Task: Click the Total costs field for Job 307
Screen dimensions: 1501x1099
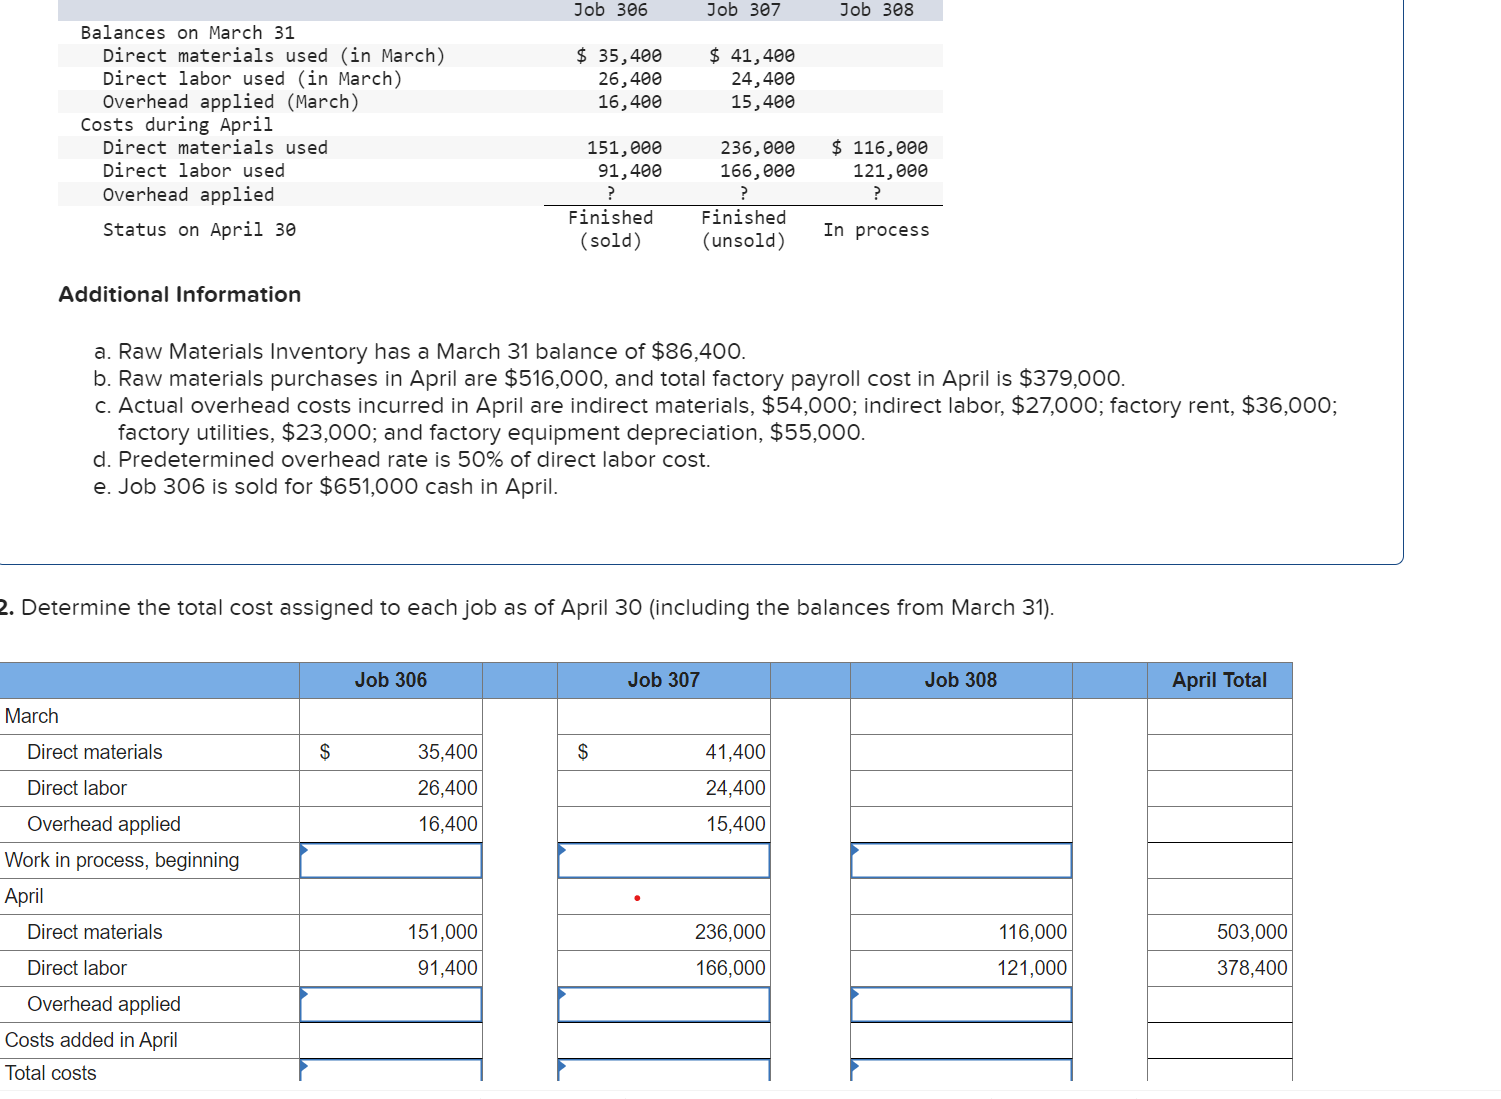Action: click(663, 1072)
